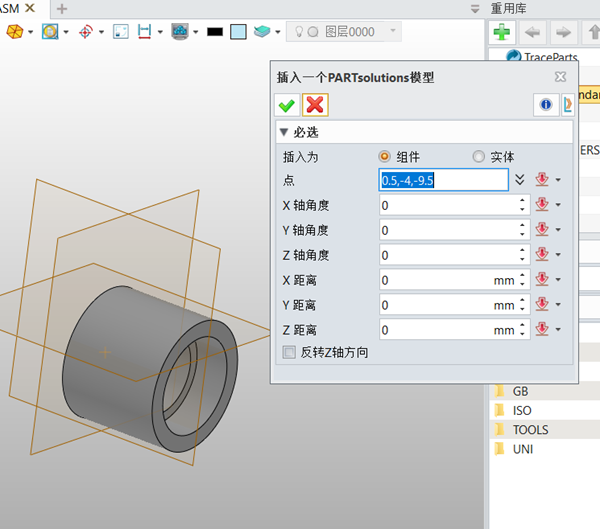Adjust the Y 距离 spinner
The image size is (600, 529).
pyautogui.click(x=522, y=305)
